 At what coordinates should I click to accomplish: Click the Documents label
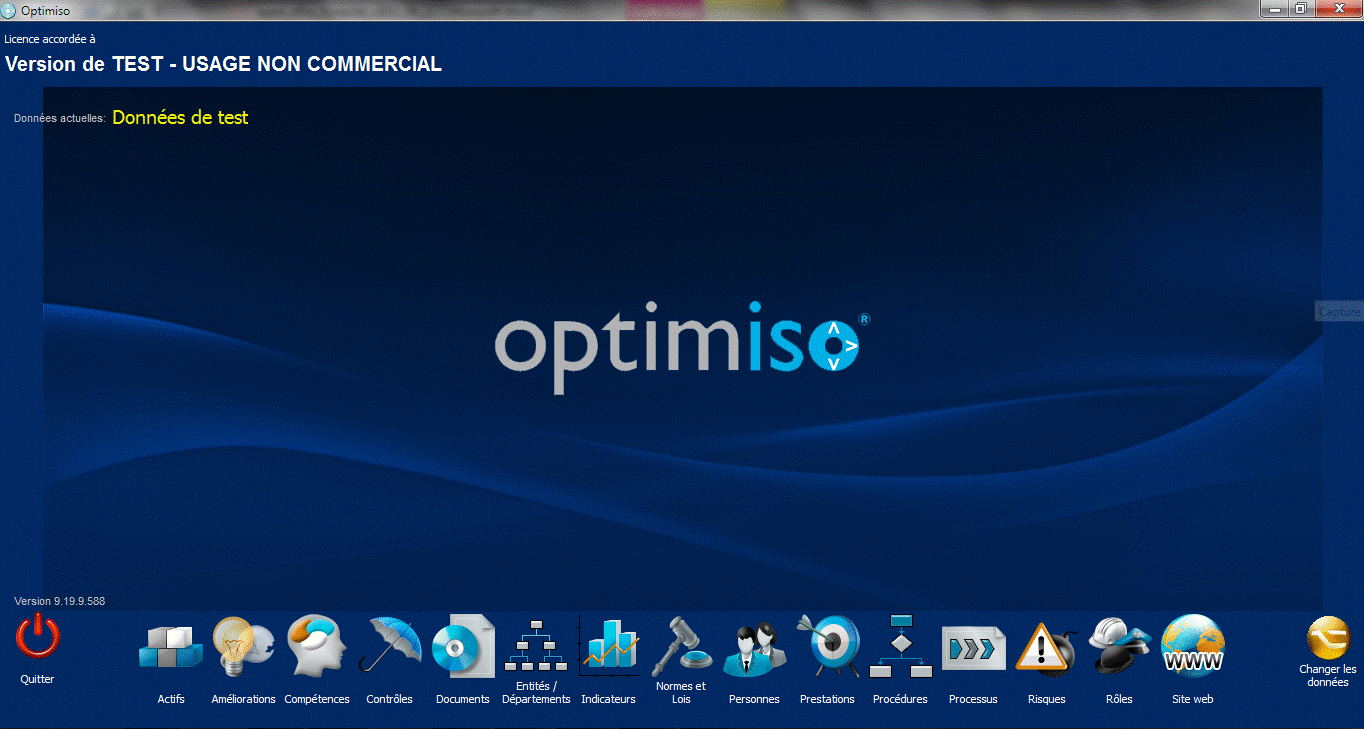[x=463, y=699]
